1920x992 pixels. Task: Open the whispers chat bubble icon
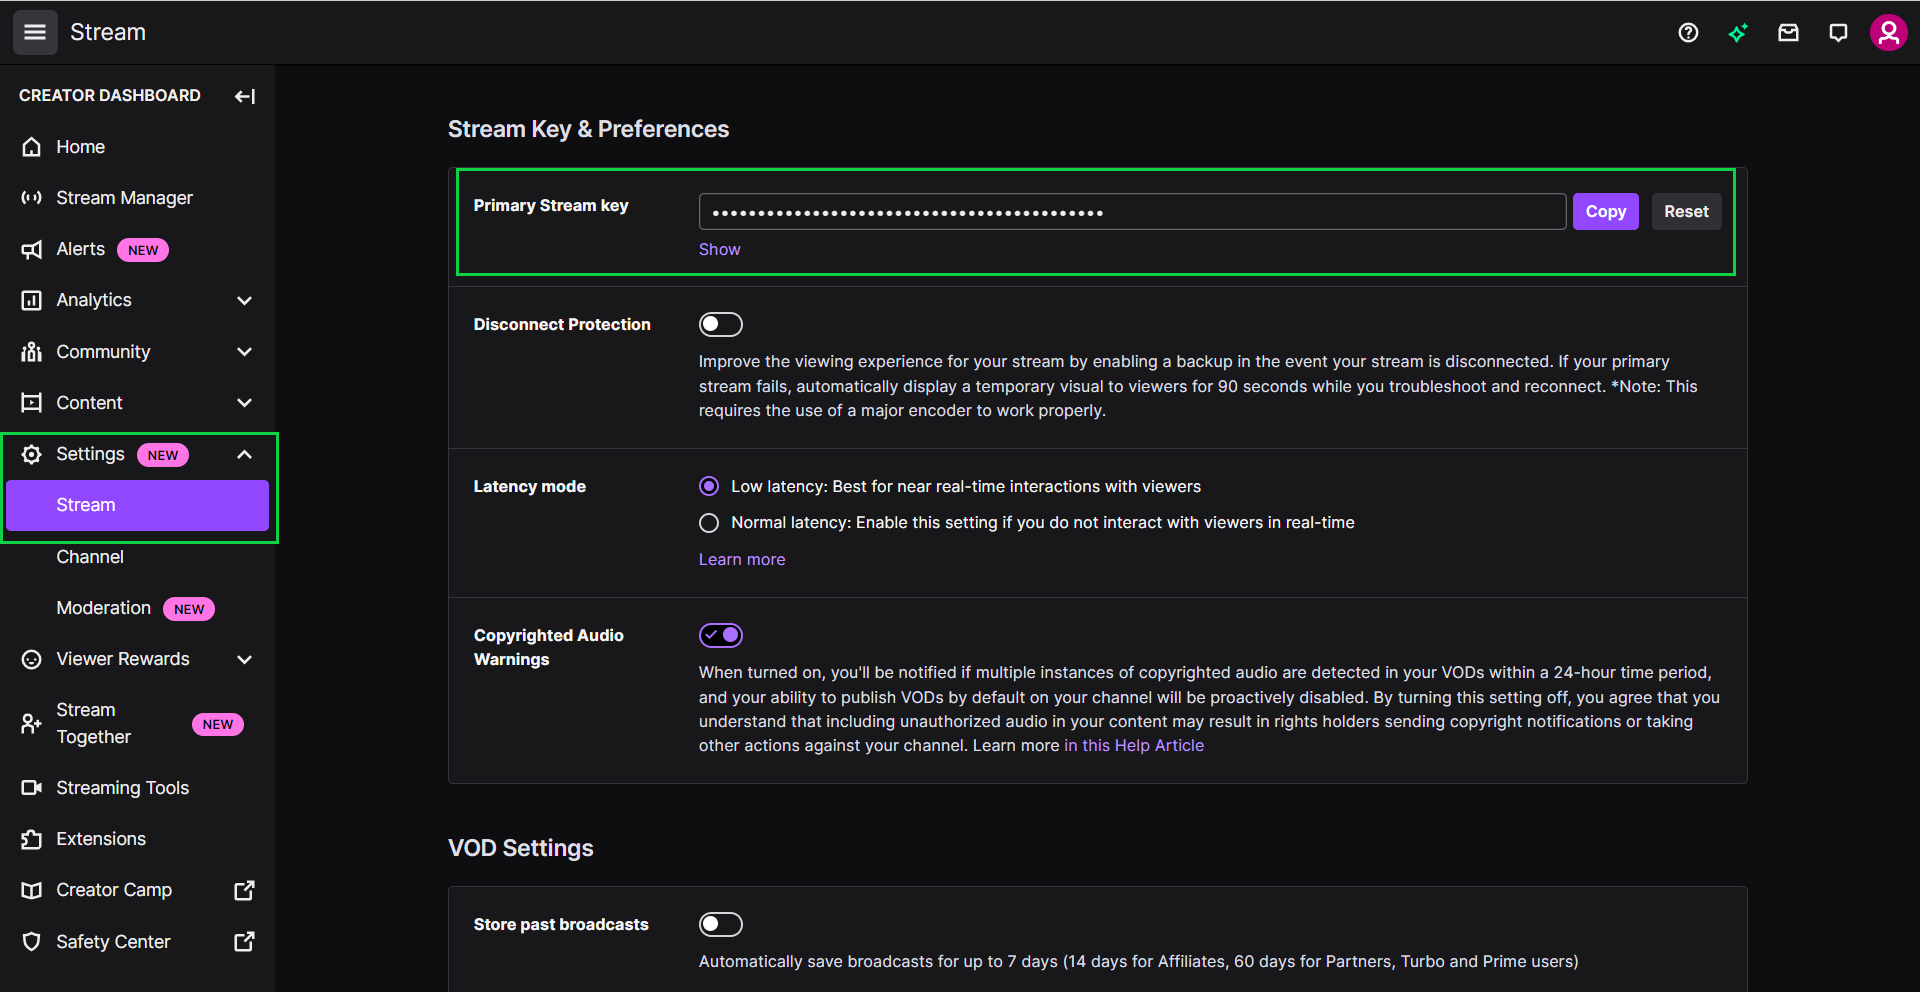click(1838, 33)
